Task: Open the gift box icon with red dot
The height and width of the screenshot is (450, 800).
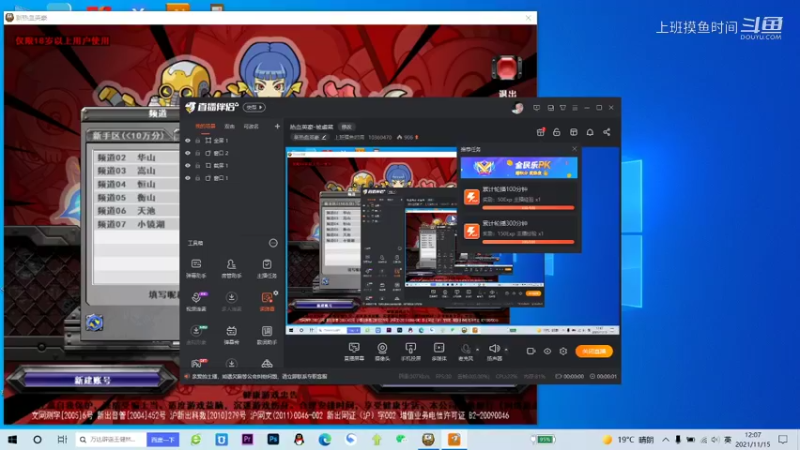Action: pyautogui.click(x=541, y=132)
